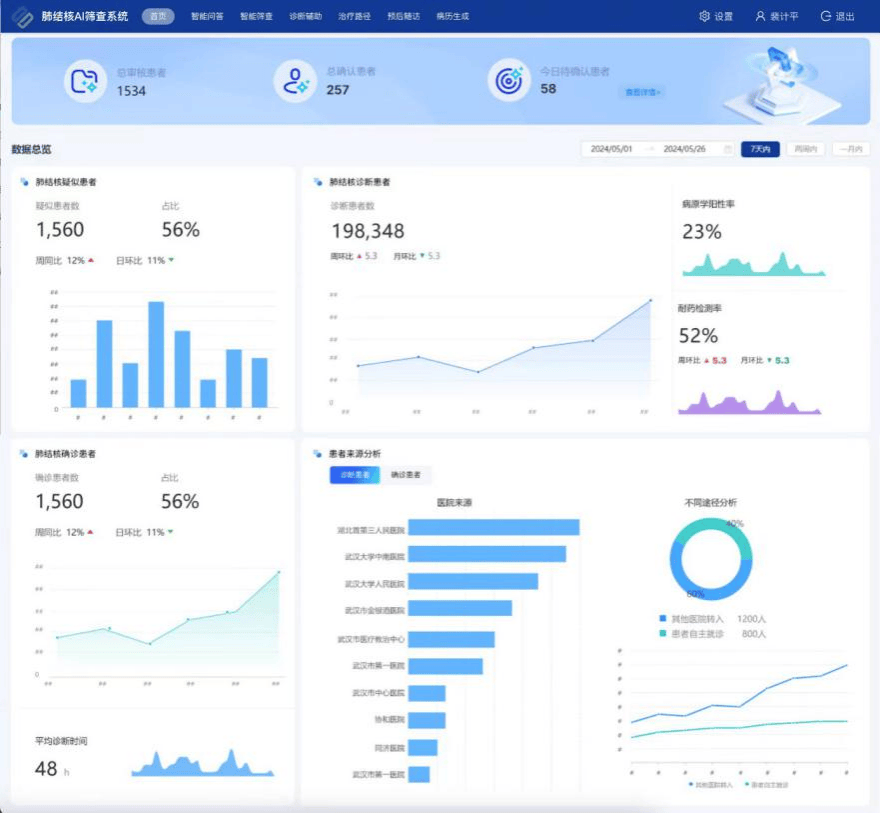Click the 其他医院转入 legend color swatch

[x=663, y=619]
